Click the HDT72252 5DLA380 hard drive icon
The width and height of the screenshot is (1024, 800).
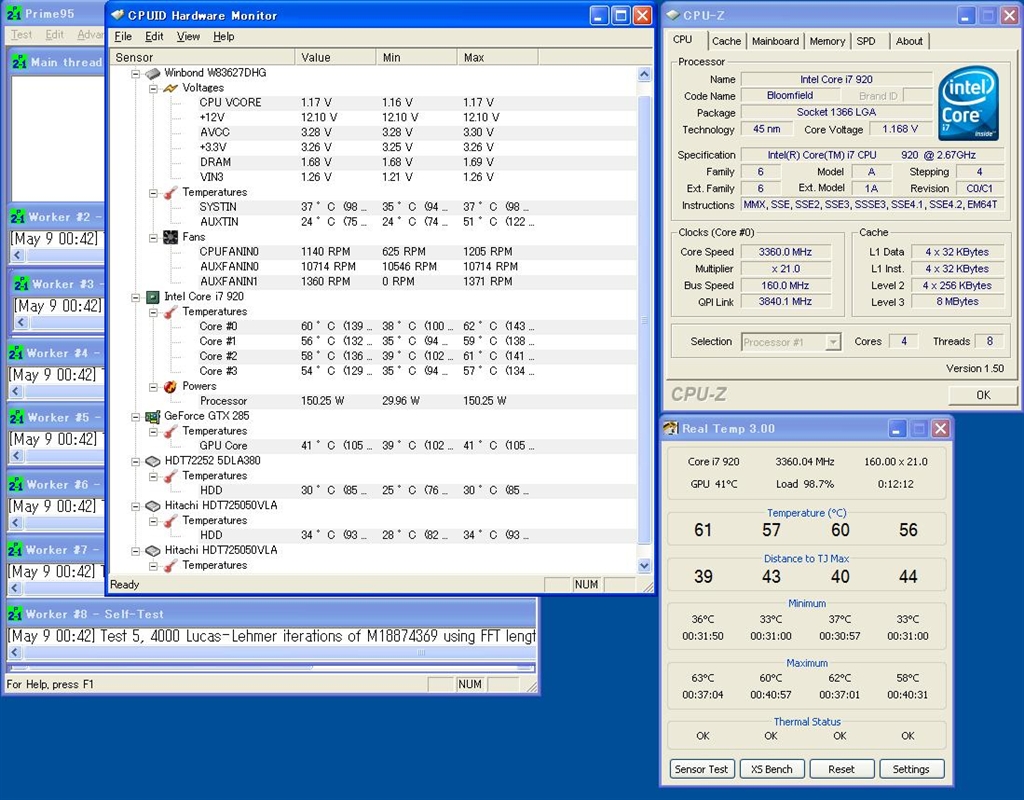point(153,461)
